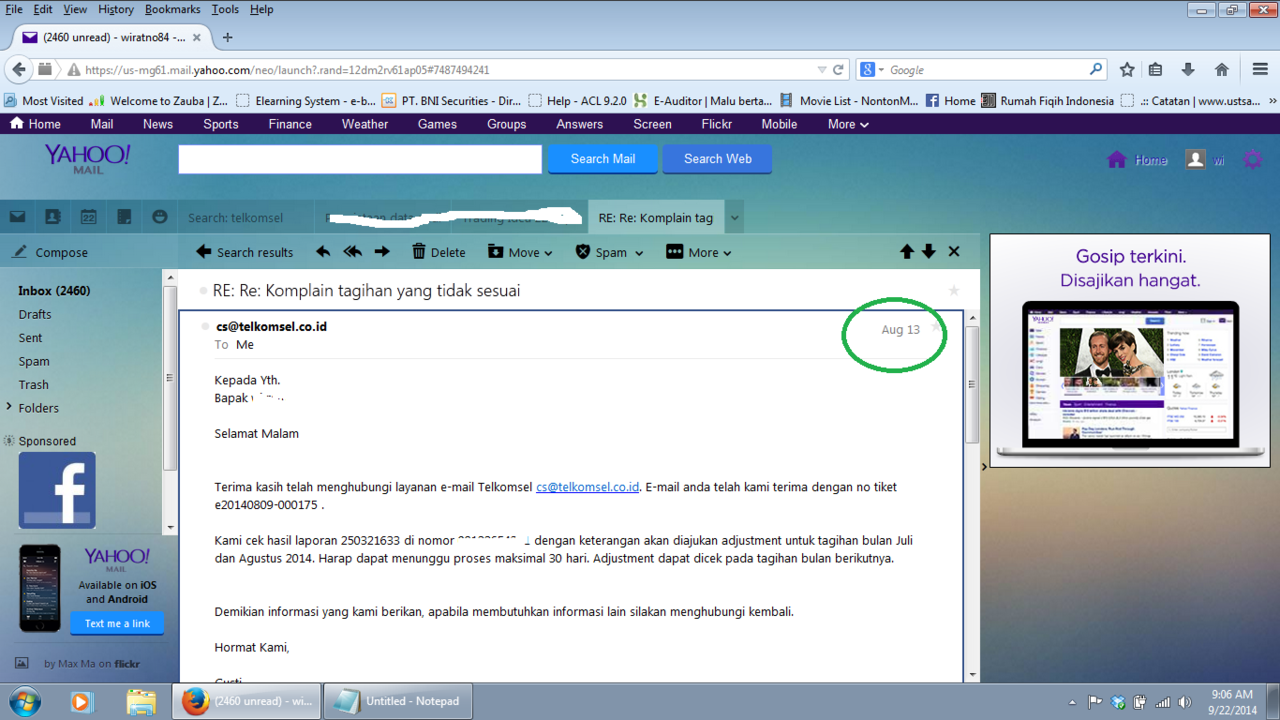Open the Messenger smiley icon

tap(160, 217)
